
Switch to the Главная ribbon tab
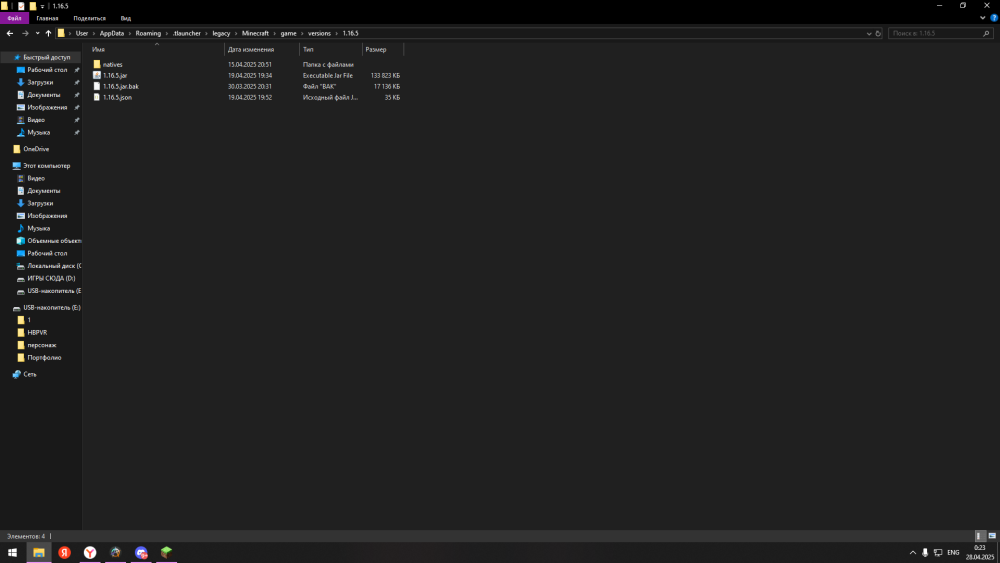[x=47, y=18]
